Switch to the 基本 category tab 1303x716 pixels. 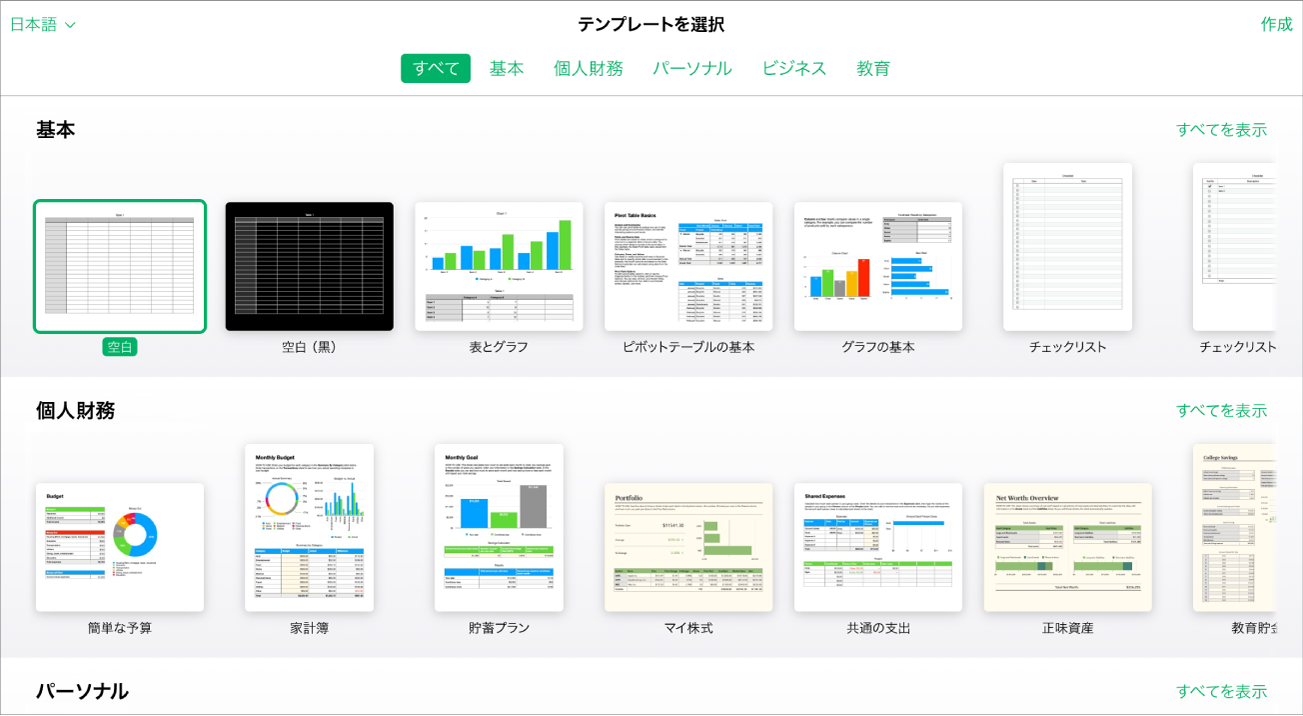[x=506, y=68]
